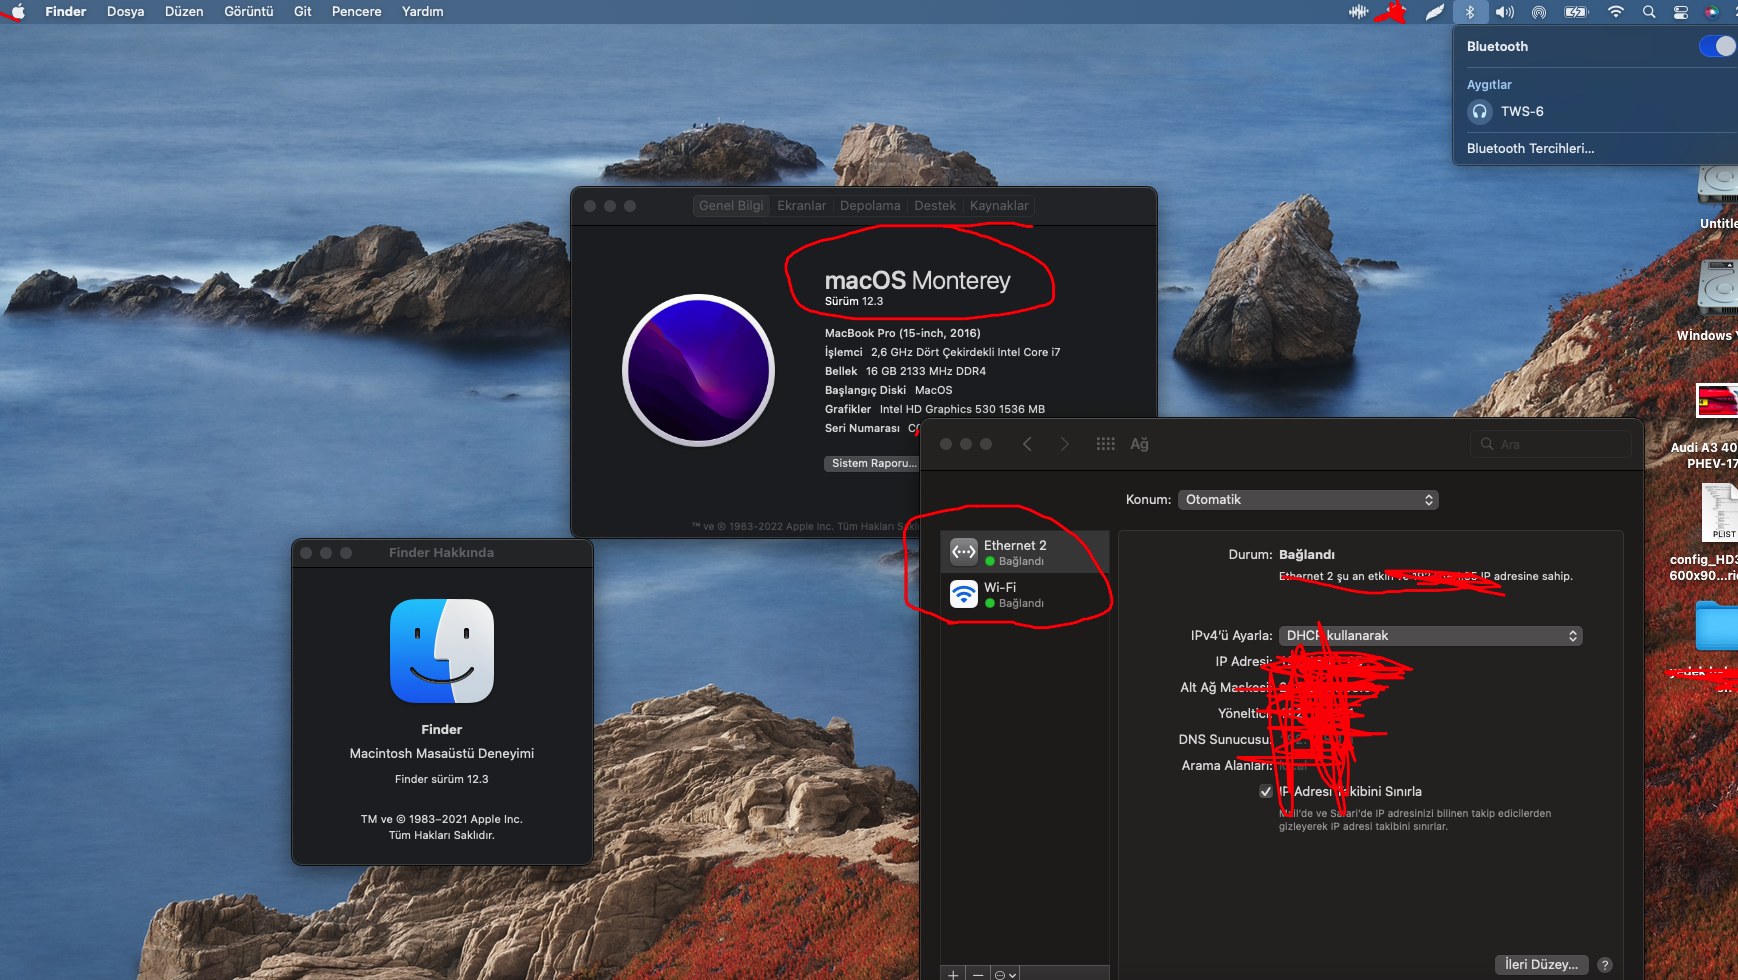Switch to the Destek tab
This screenshot has width=1738, height=980.
(935, 206)
